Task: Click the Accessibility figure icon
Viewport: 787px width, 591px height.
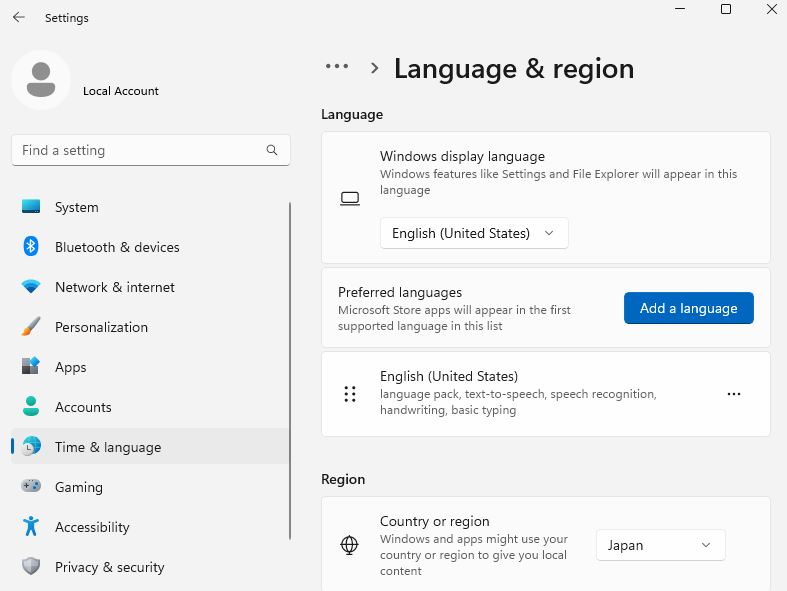Action: (x=31, y=527)
